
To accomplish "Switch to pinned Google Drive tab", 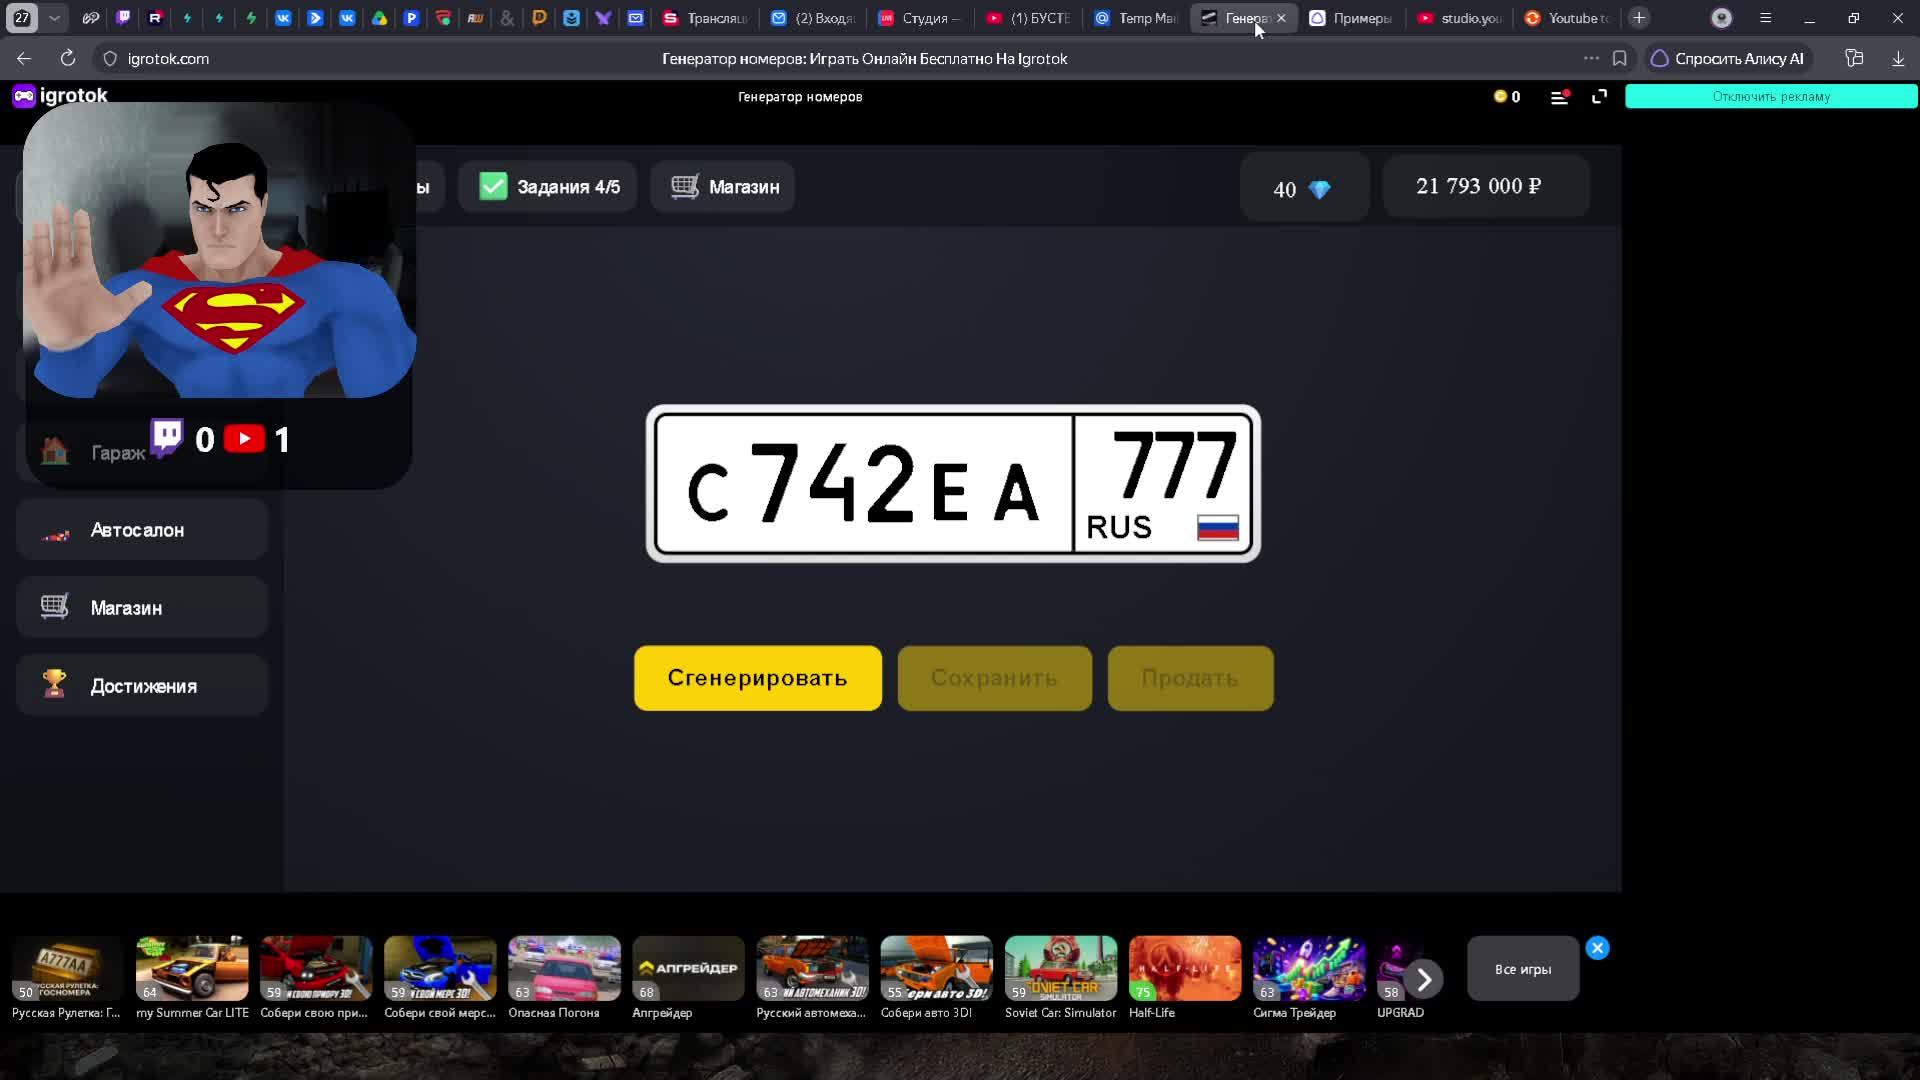I will tap(379, 18).
